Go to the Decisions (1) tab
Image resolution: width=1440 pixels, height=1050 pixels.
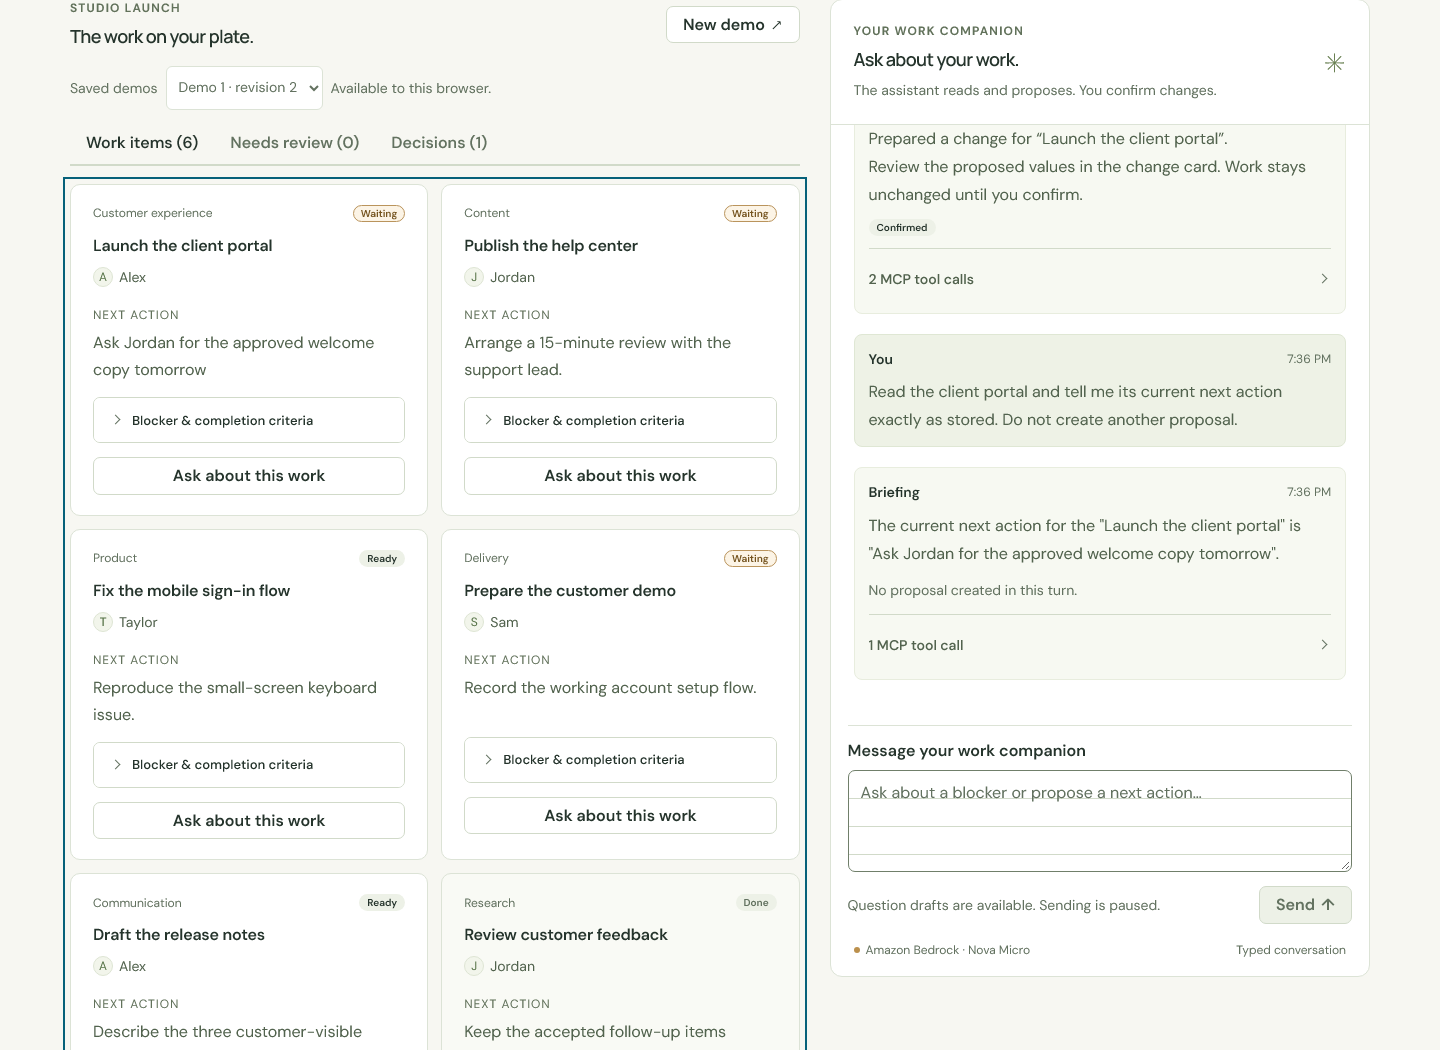[x=439, y=143]
